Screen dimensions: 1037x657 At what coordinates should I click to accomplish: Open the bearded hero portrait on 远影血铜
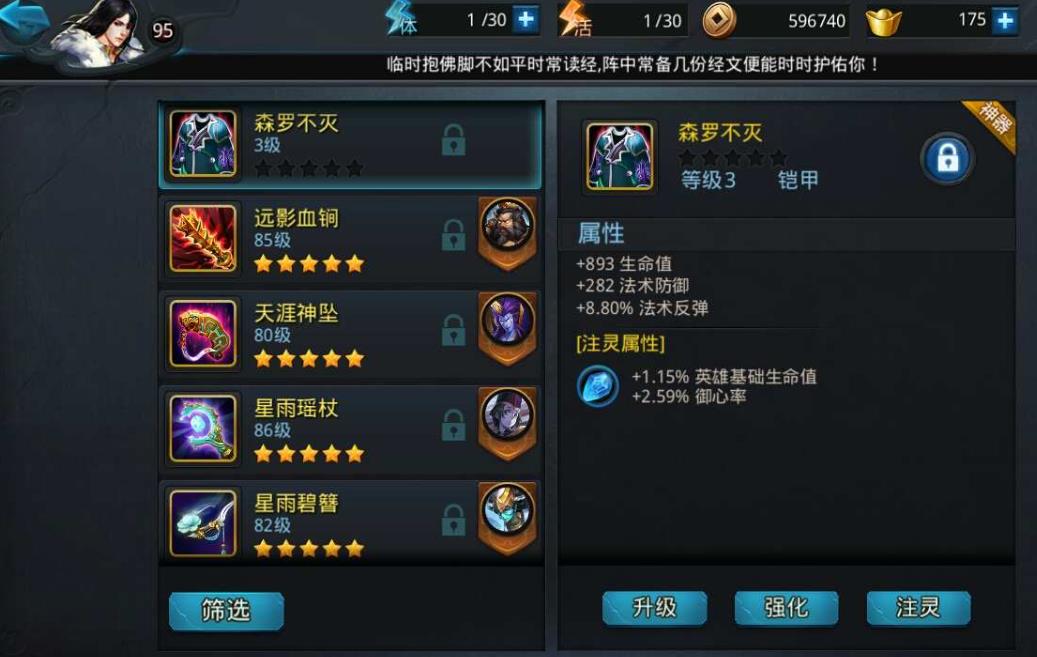pos(507,225)
